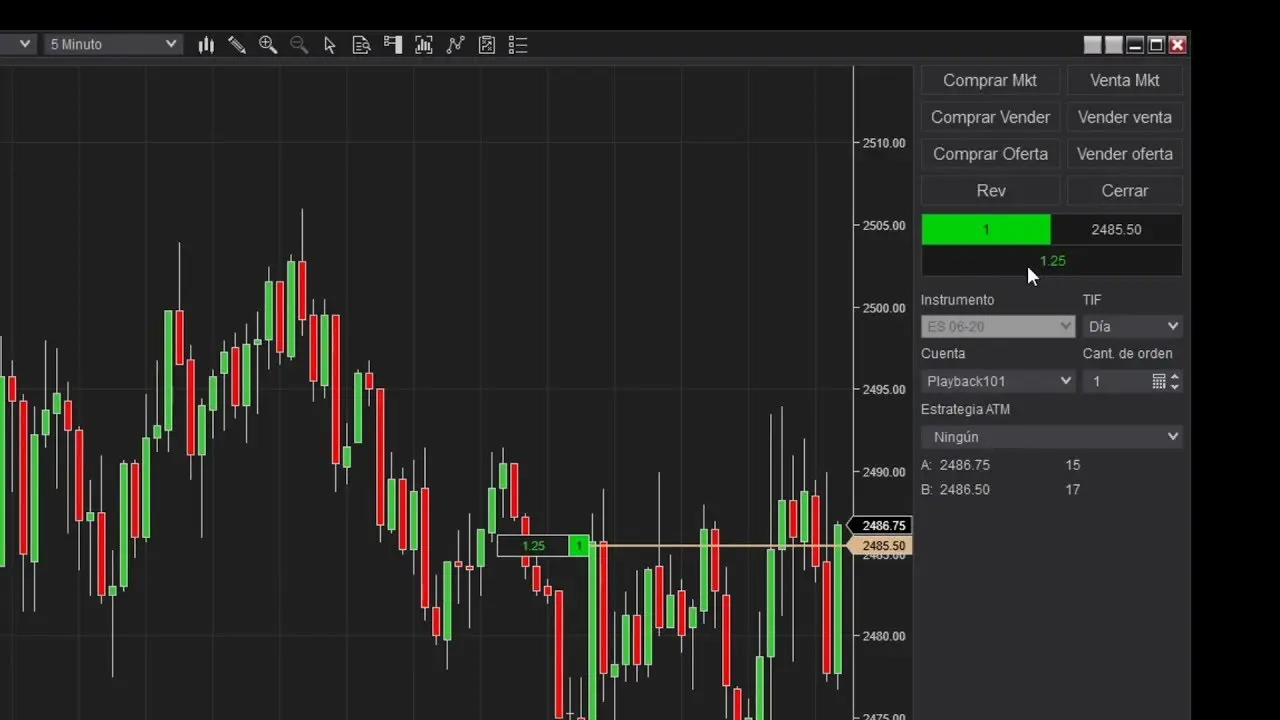Click the ask price A: 2486.75
The width and height of the screenshot is (1280, 720).
(955, 465)
